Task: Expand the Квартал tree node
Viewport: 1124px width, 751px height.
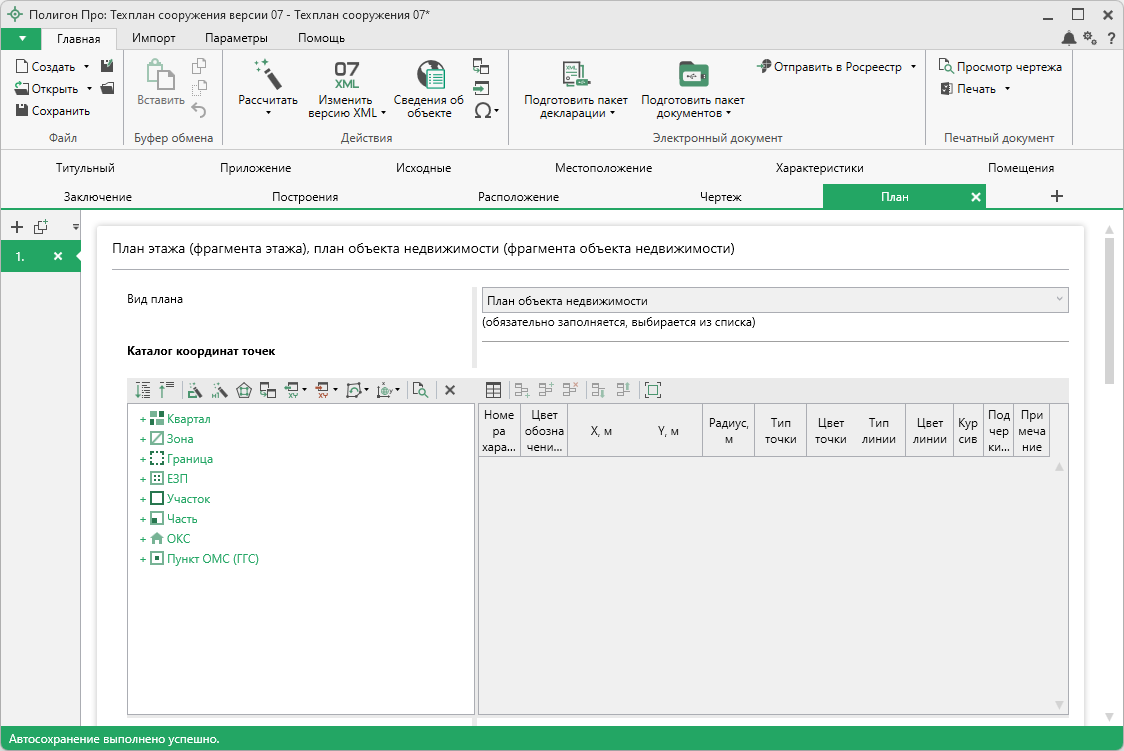Action: click(143, 419)
